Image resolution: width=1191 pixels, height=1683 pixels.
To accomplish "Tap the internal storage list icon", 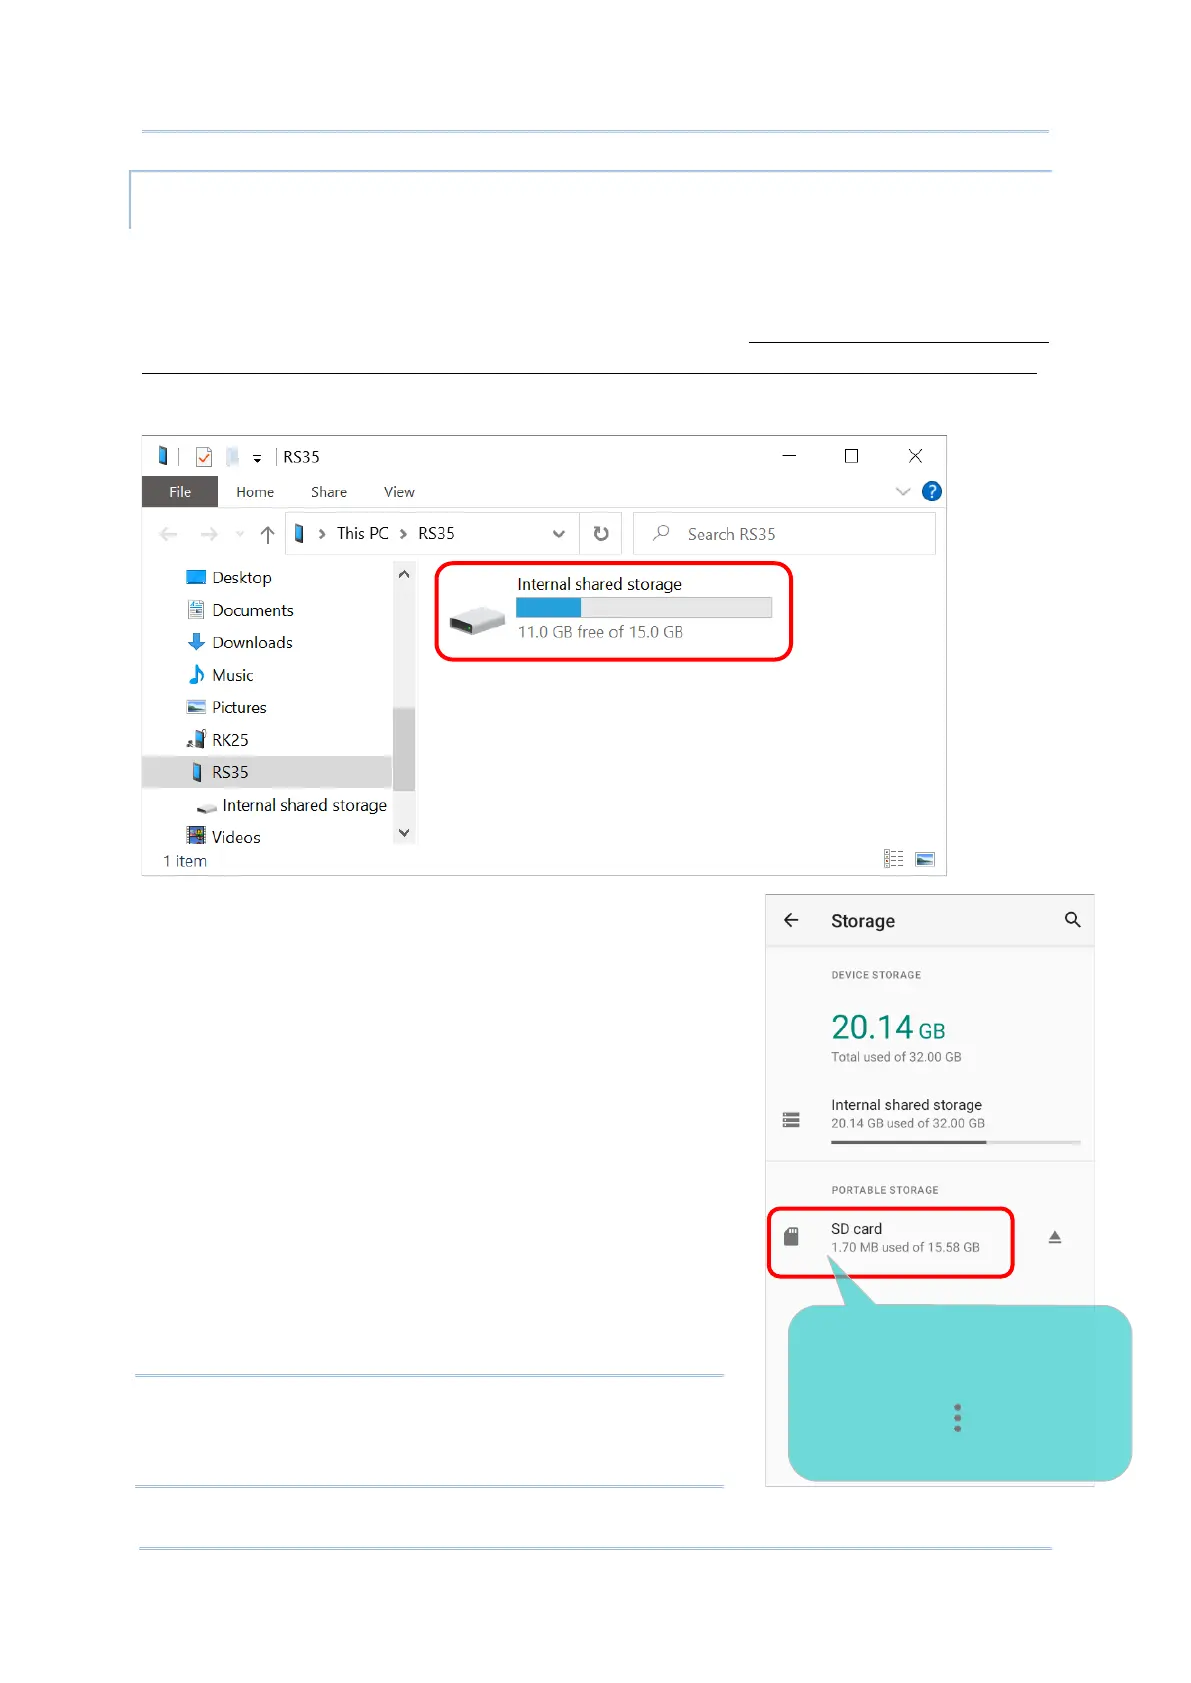I will tap(791, 1120).
